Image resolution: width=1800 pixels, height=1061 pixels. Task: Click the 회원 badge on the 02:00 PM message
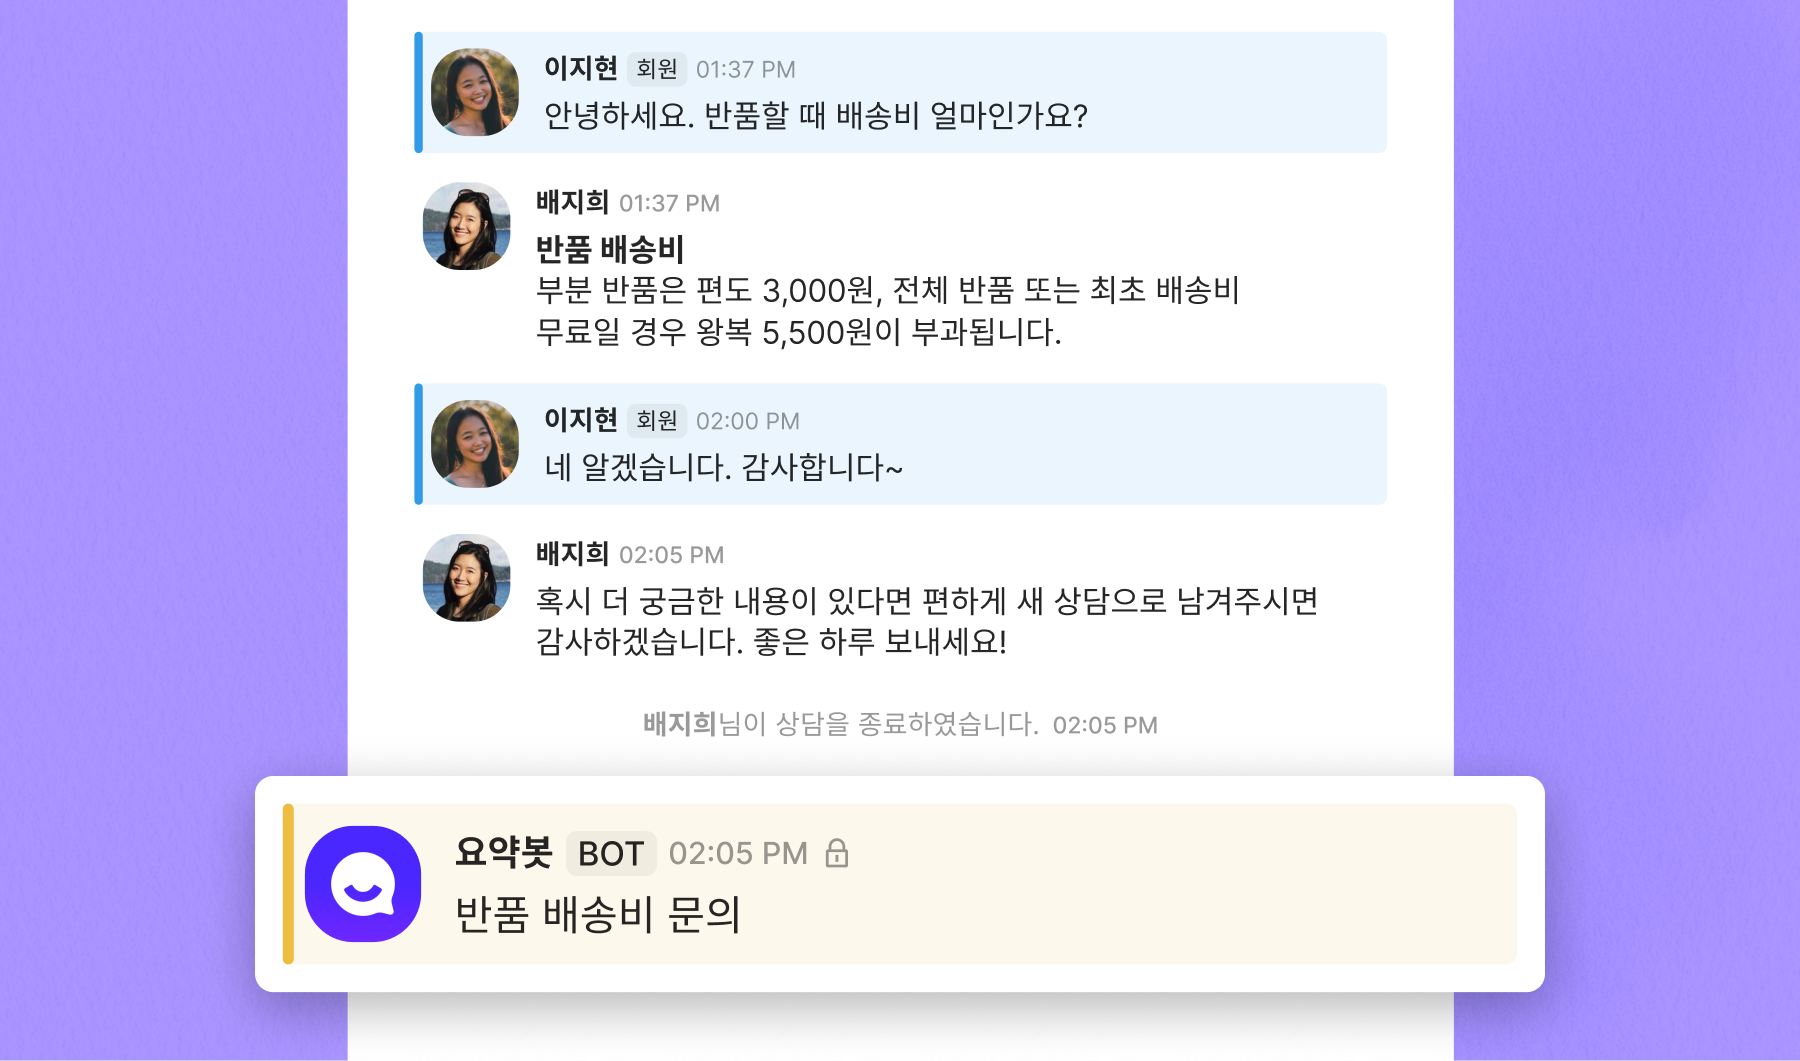[x=656, y=421]
